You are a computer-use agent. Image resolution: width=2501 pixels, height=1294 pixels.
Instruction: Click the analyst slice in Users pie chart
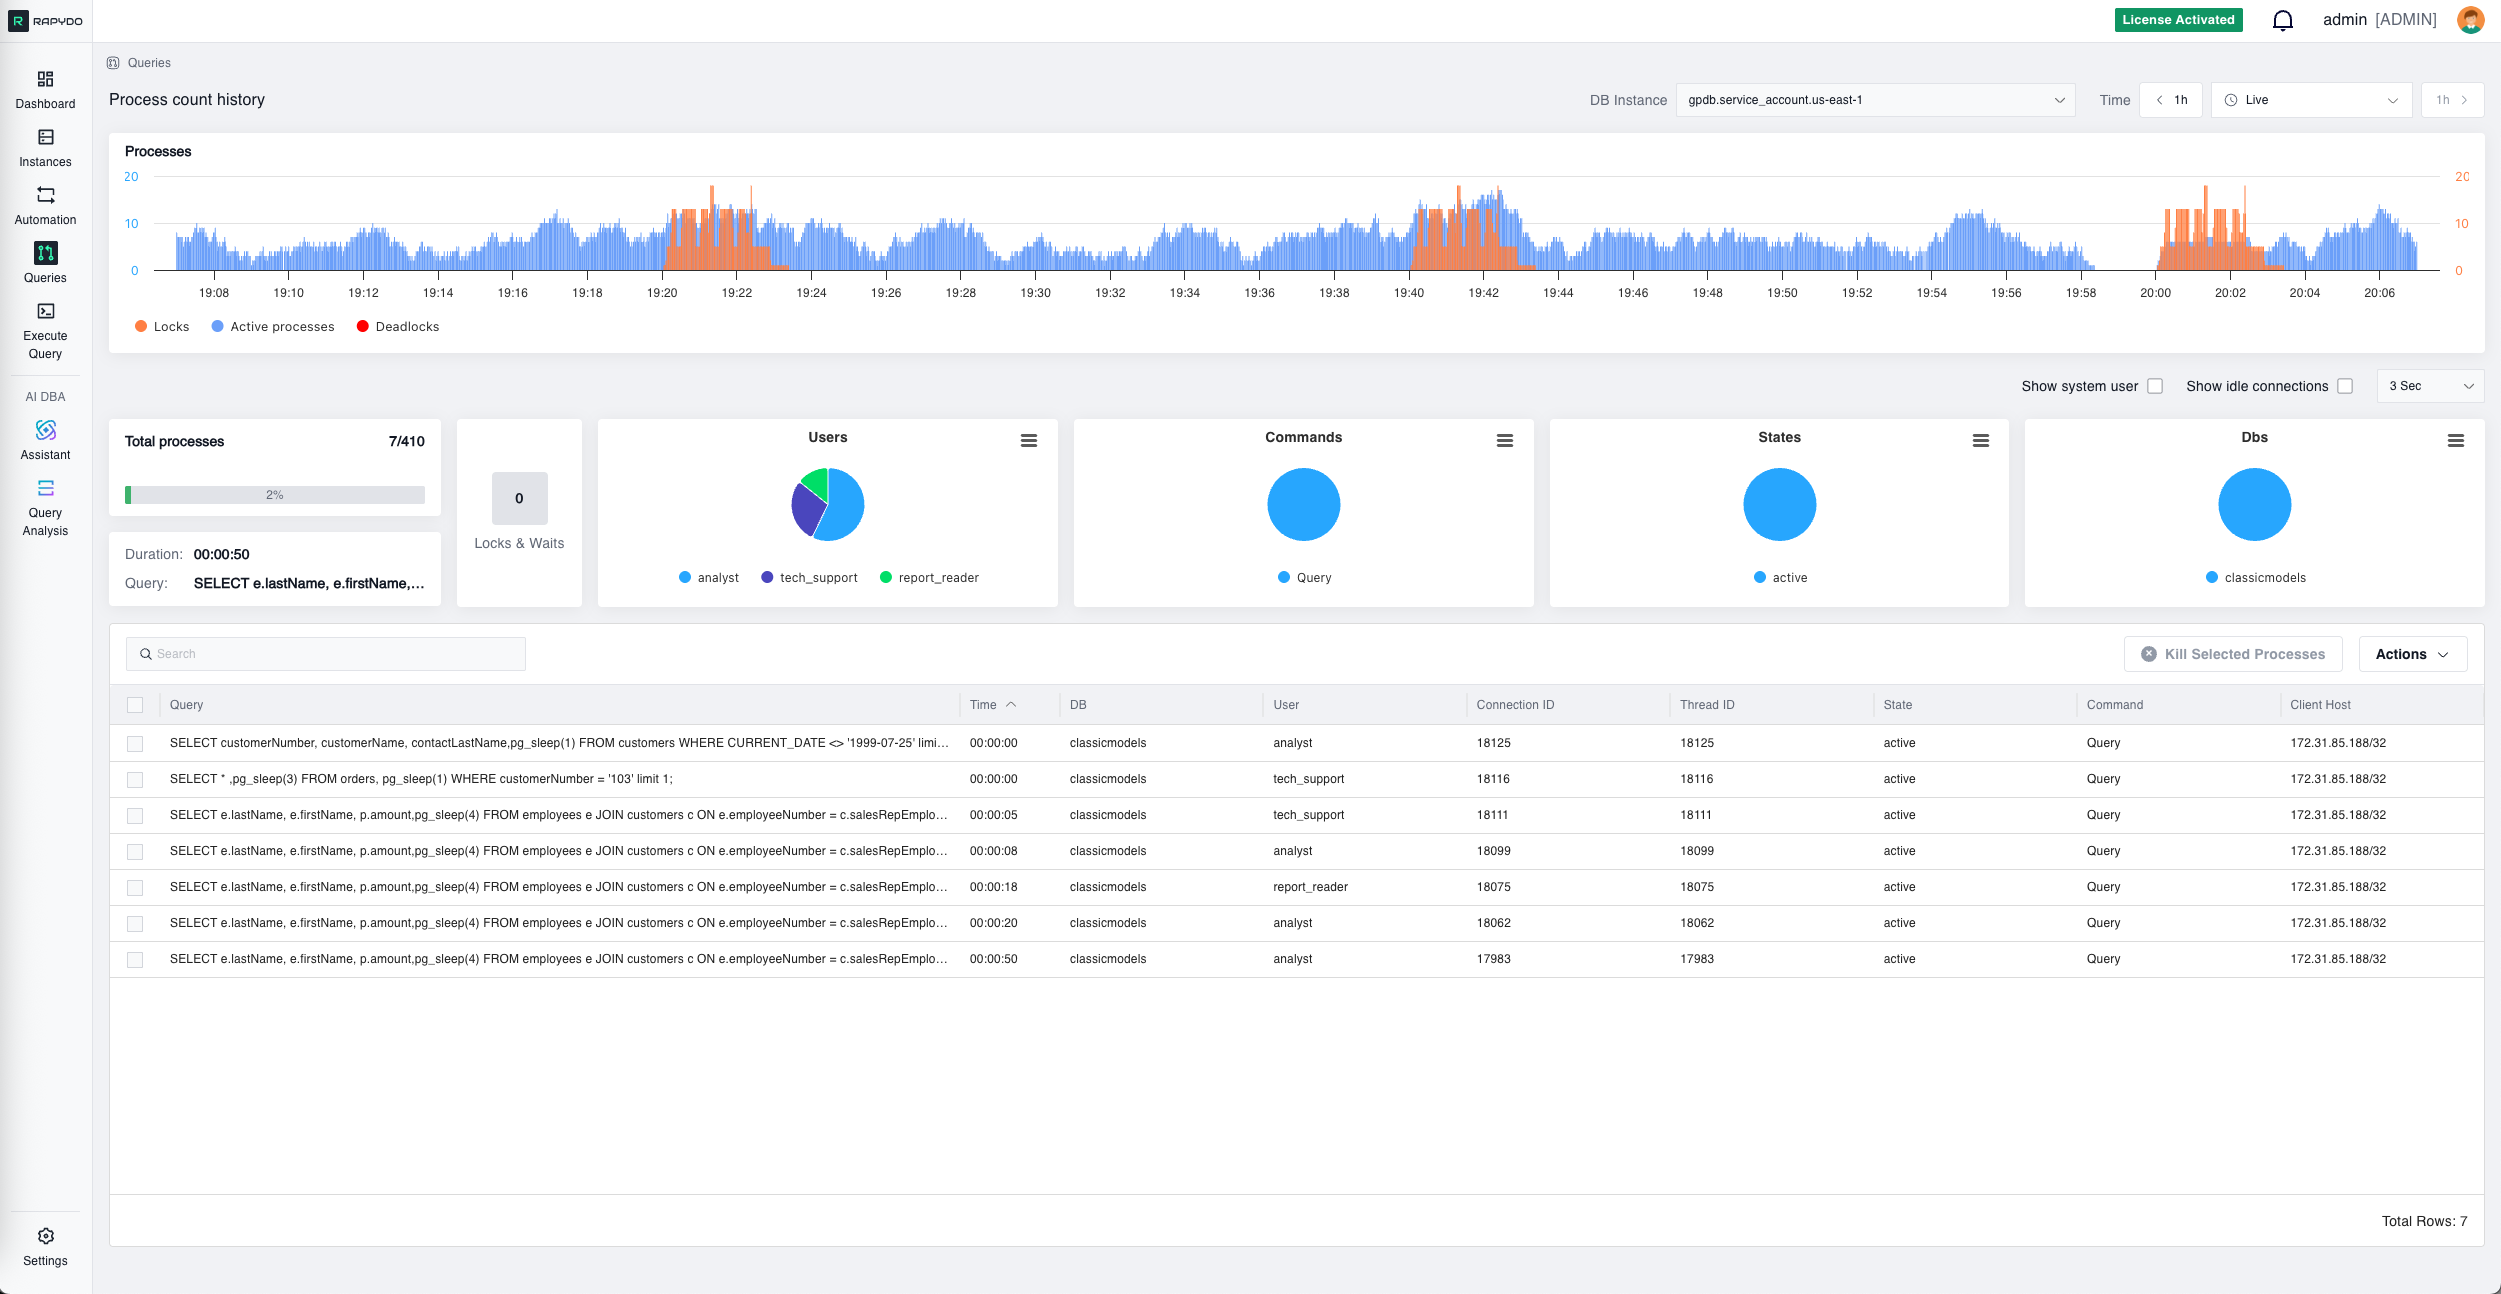click(x=845, y=505)
